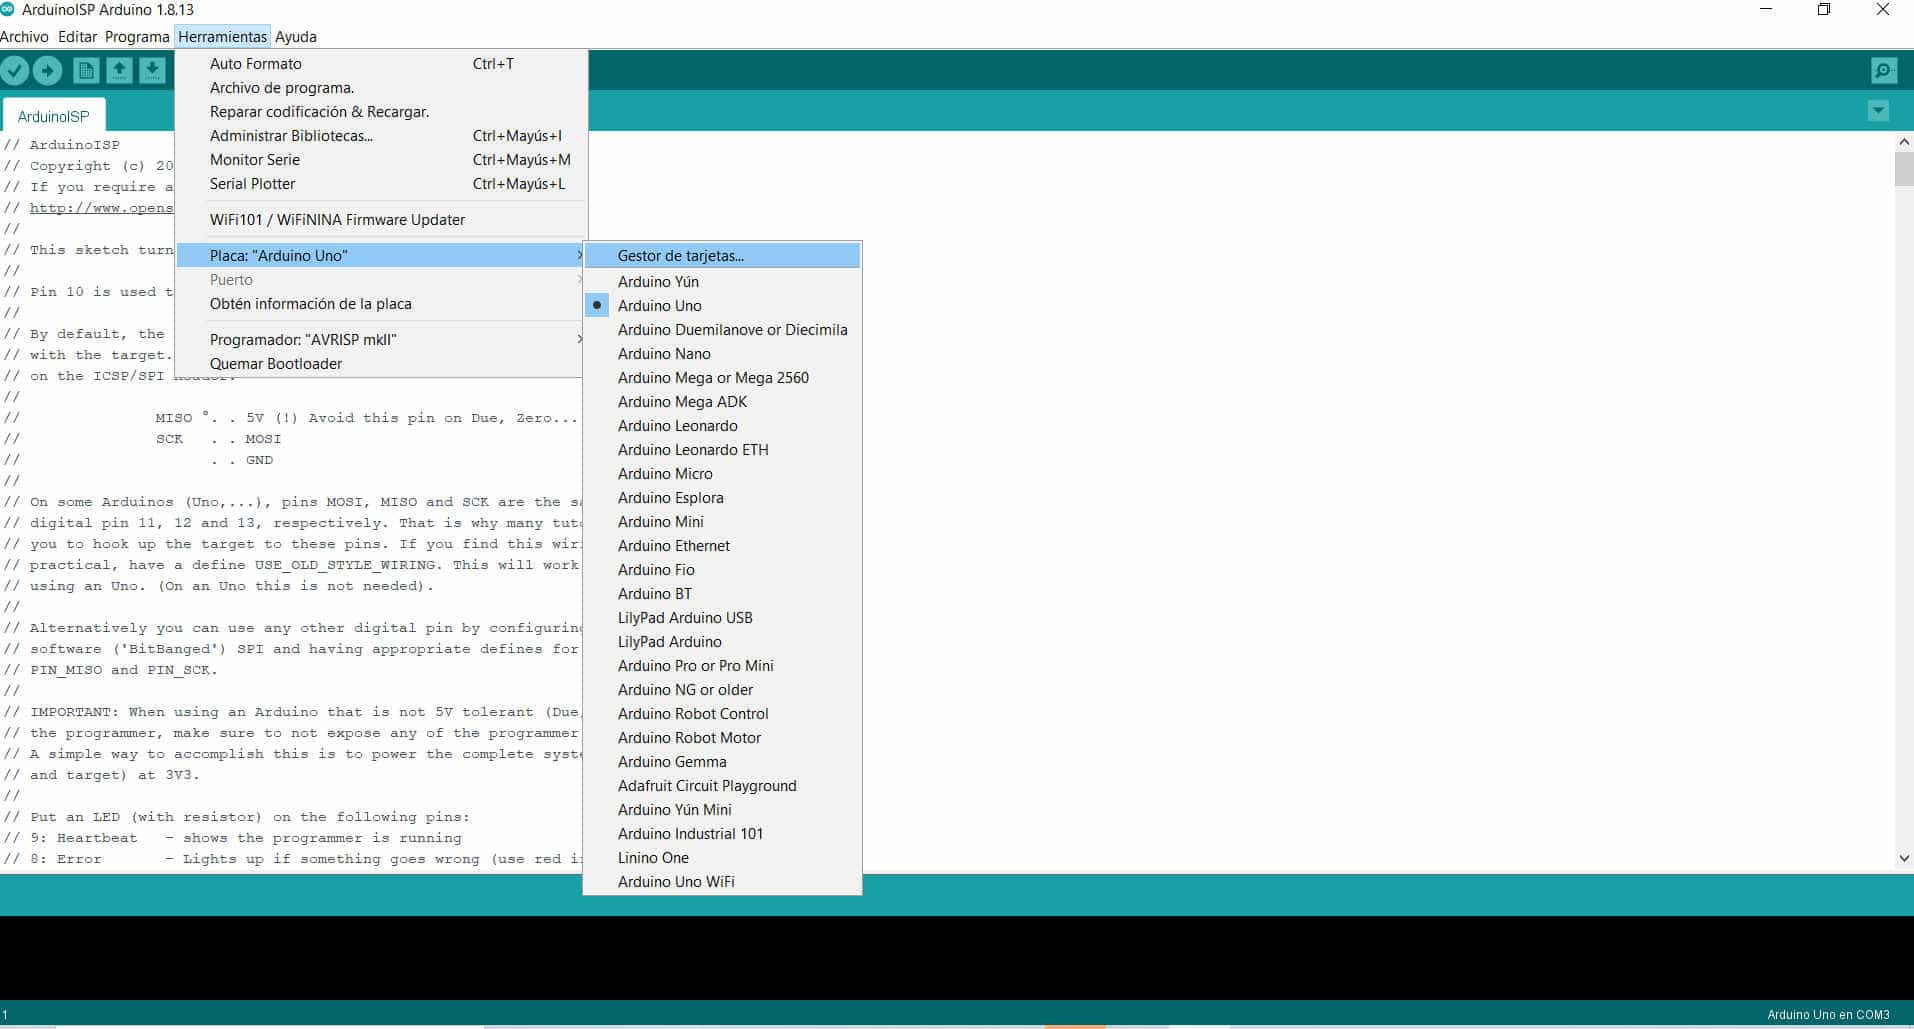Click Obtén información de la placa
This screenshot has width=1914, height=1029.
[x=380, y=304]
